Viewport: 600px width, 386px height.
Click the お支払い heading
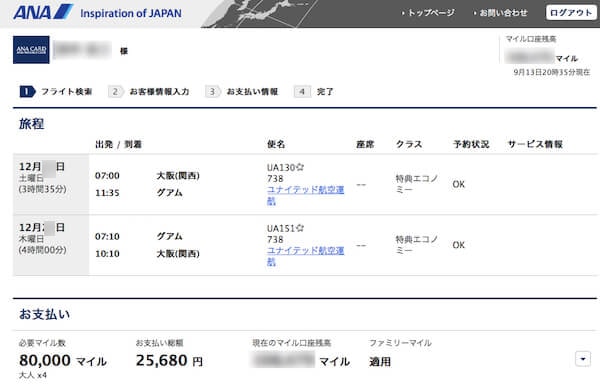point(44,314)
